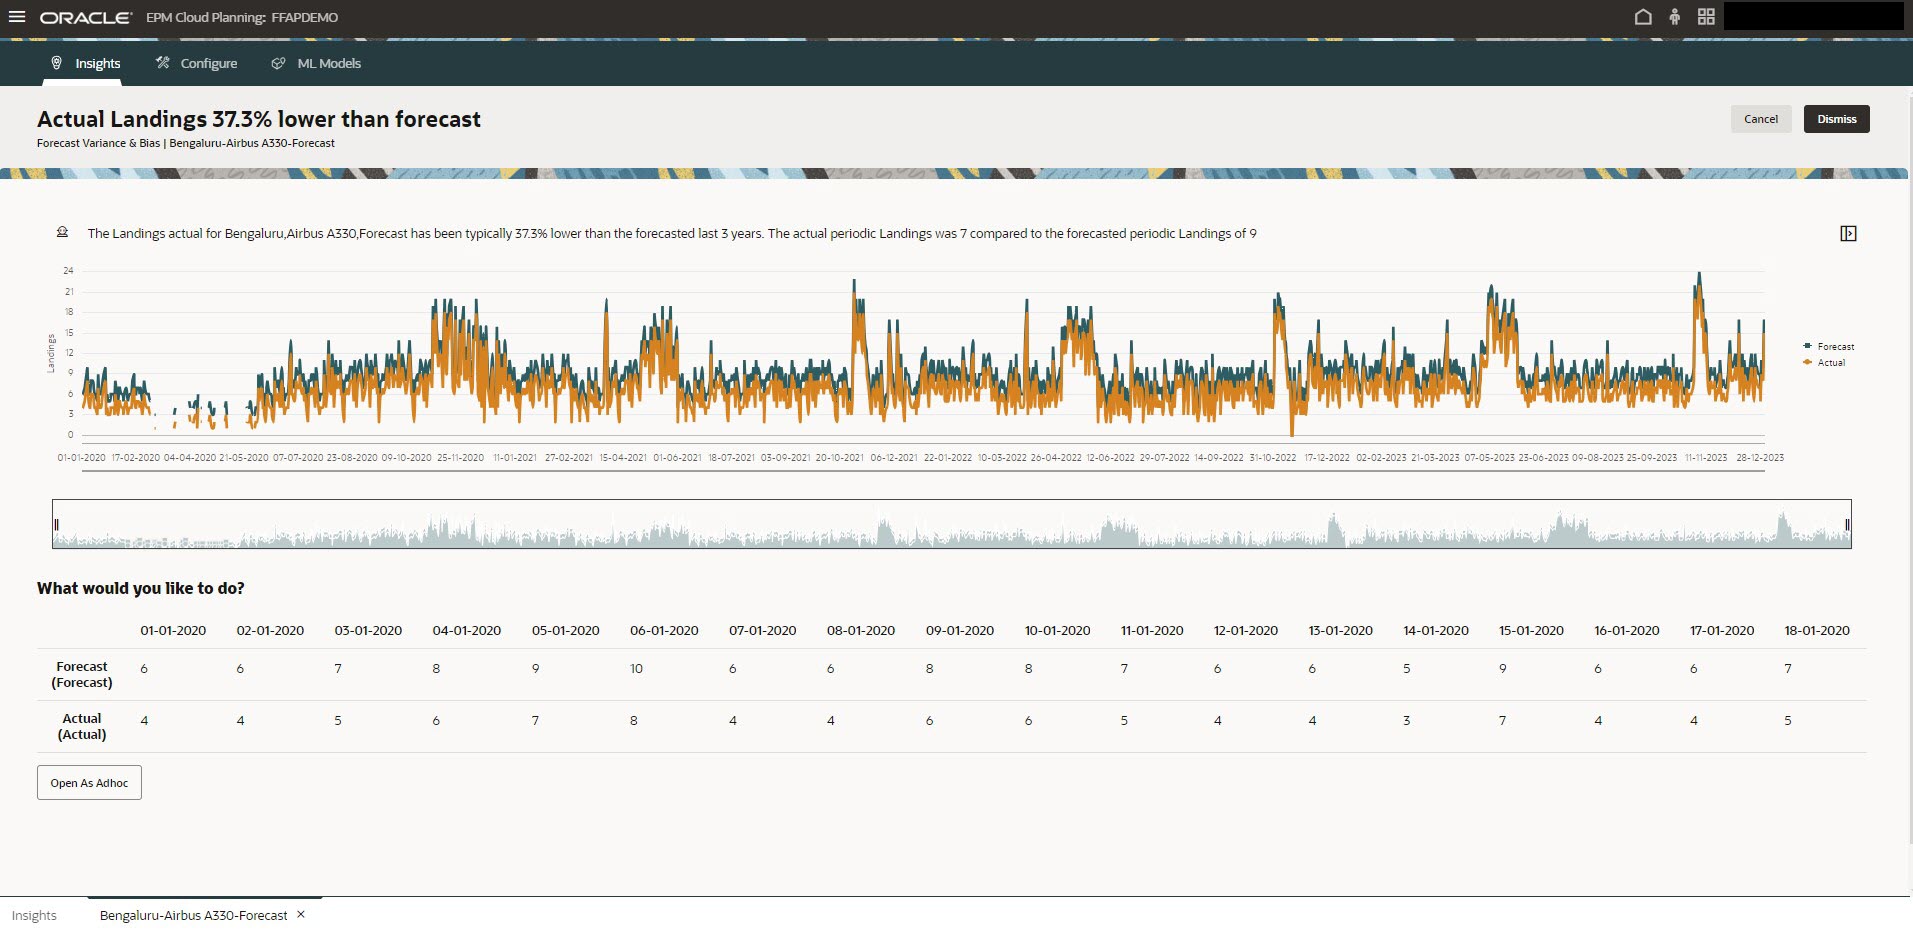Dismiss this insight
The image size is (1913, 939).
[1837, 119]
